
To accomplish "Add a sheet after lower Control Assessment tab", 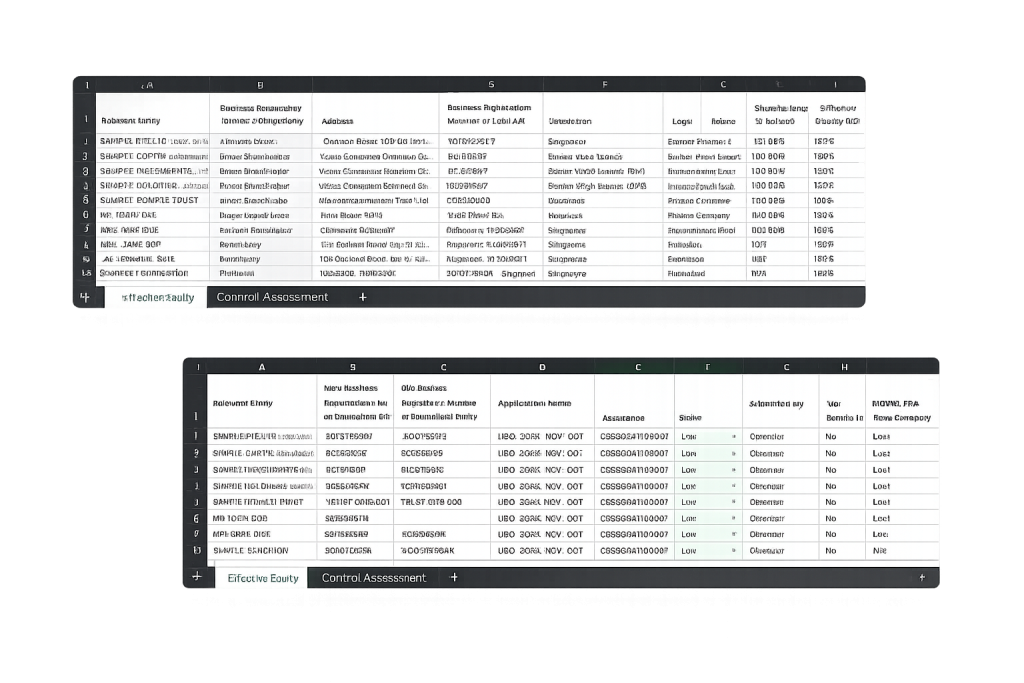I will click(x=454, y=577).
